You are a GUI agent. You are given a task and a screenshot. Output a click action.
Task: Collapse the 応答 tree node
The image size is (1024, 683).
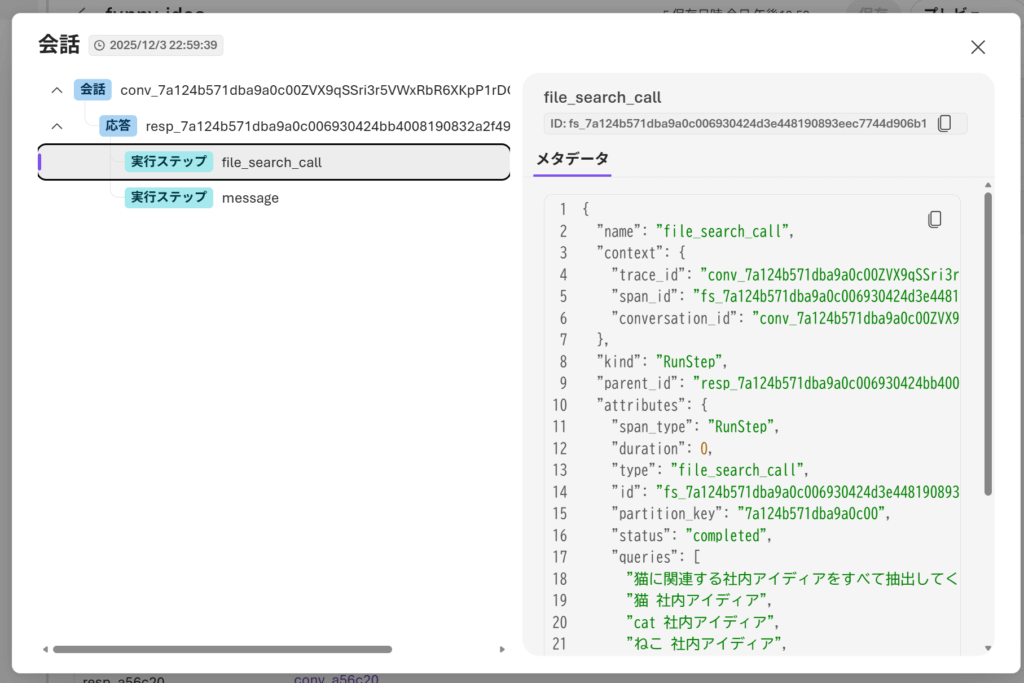[x=57, y=126]
